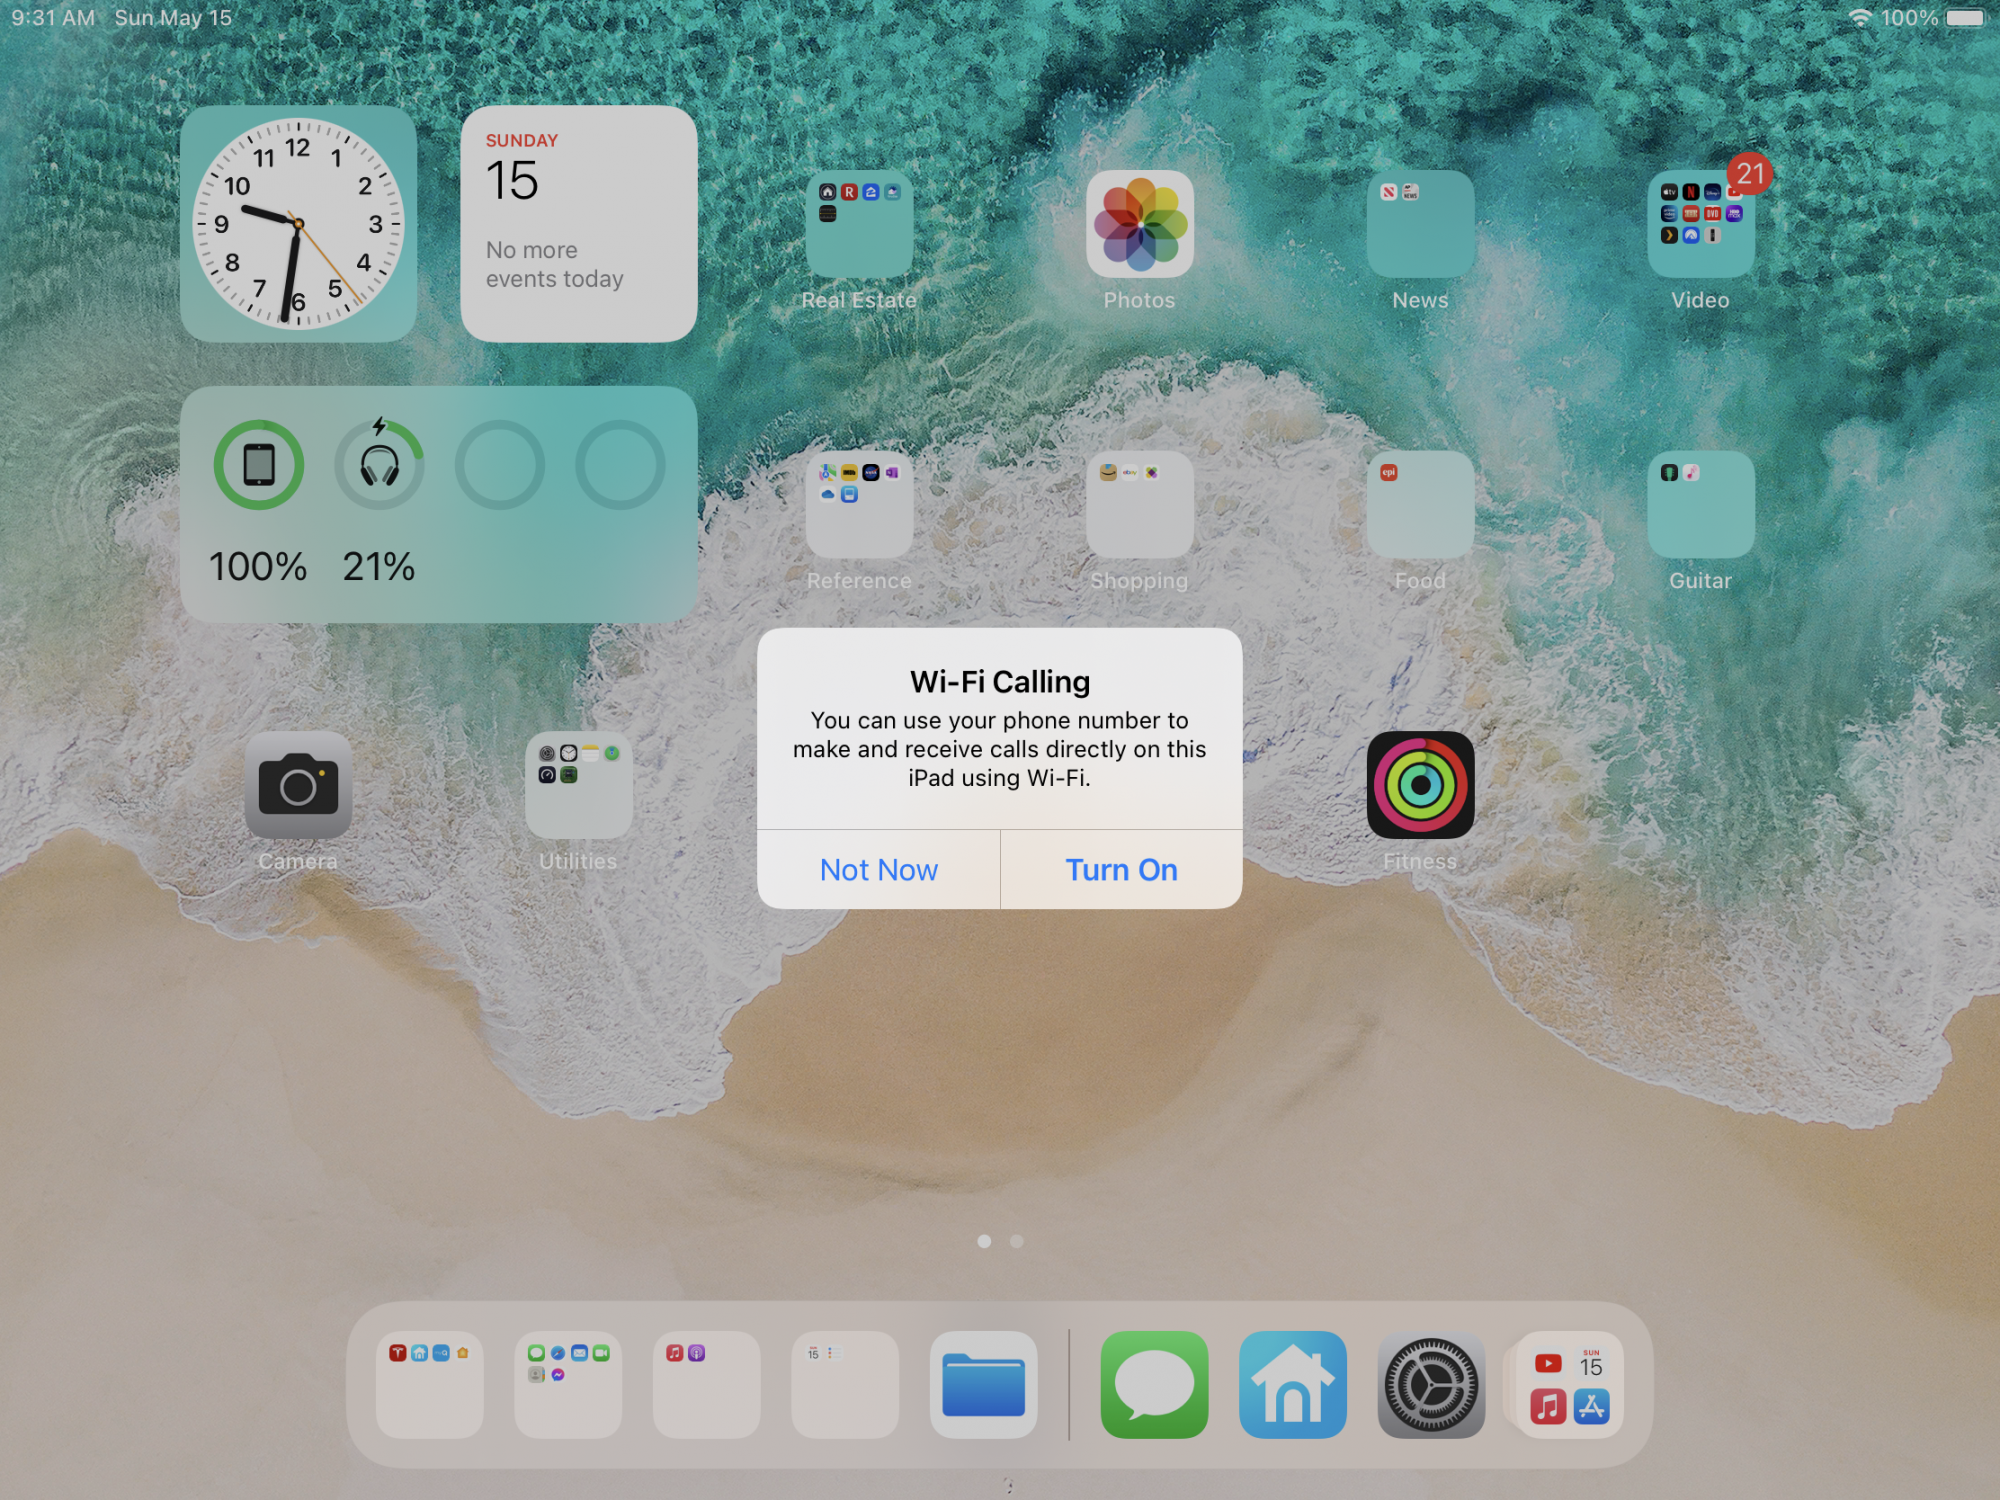
Task: Tap Turn On for Wi-Fi Calling
Action: pos(1121,870)
